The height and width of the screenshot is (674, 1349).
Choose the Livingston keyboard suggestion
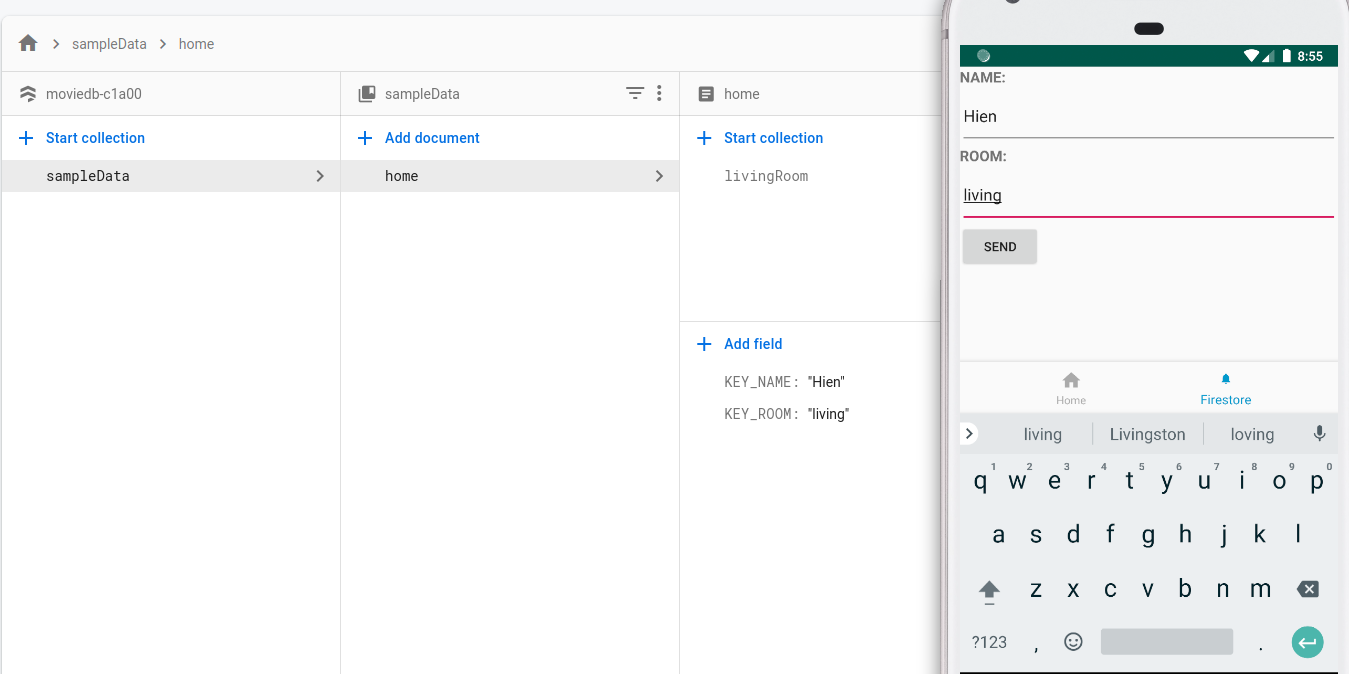pyautogui.click(x=1147, y=434)
